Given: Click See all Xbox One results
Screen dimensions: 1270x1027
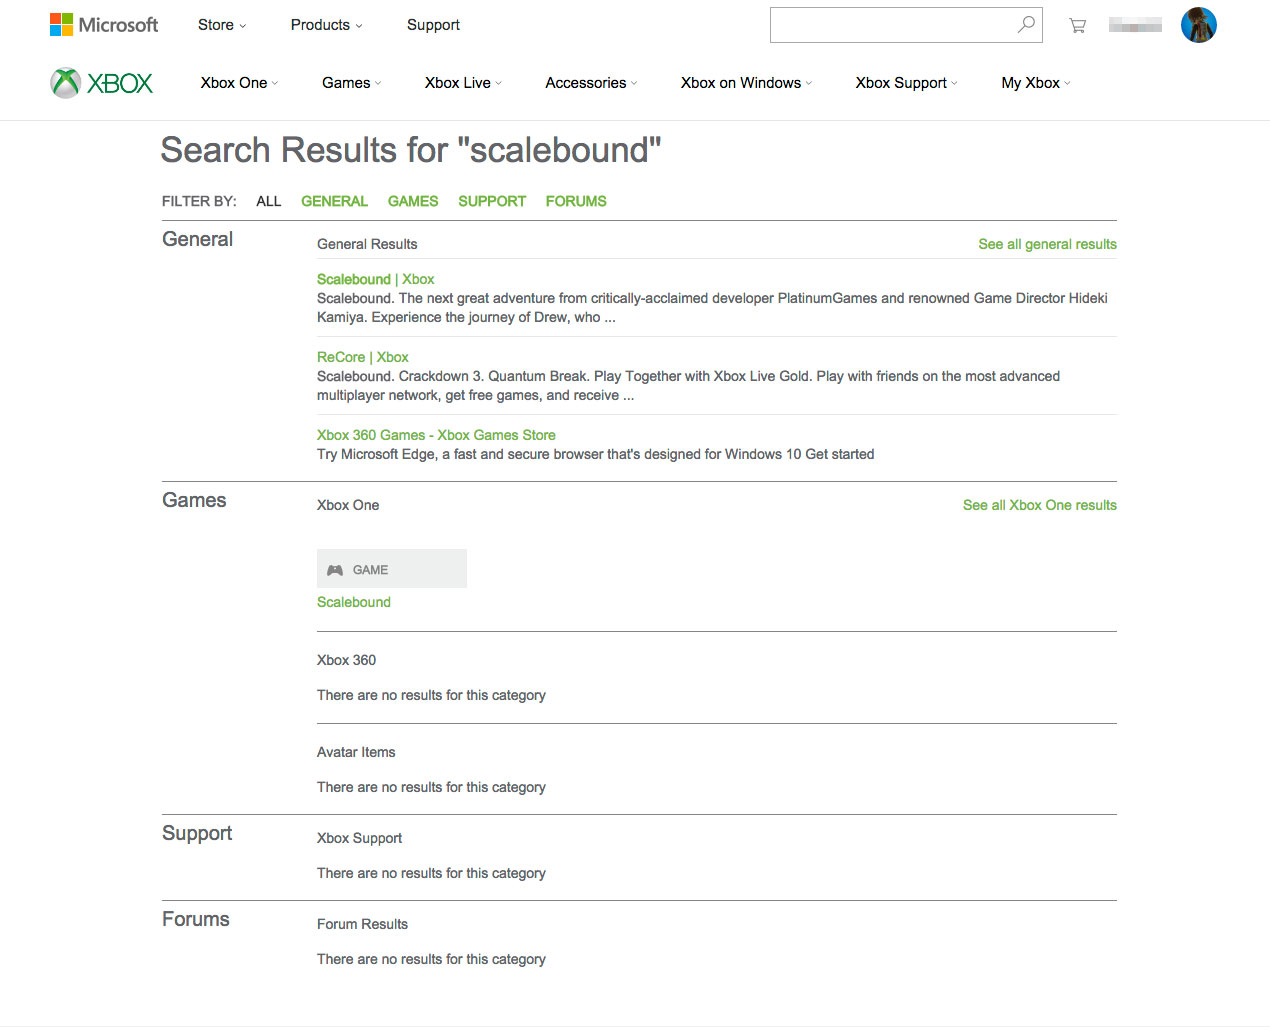Looking at the screenshot, I should 1040,505.
